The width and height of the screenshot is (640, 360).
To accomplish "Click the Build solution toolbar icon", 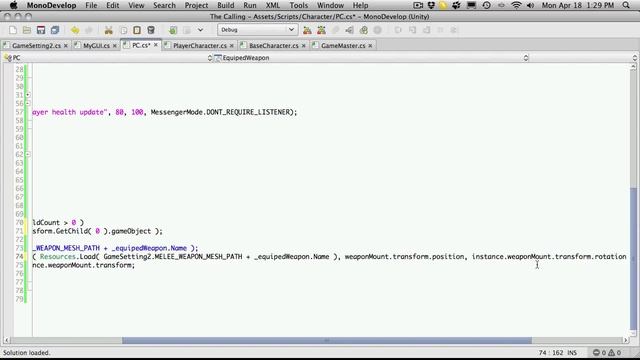I will click(307, 30).
